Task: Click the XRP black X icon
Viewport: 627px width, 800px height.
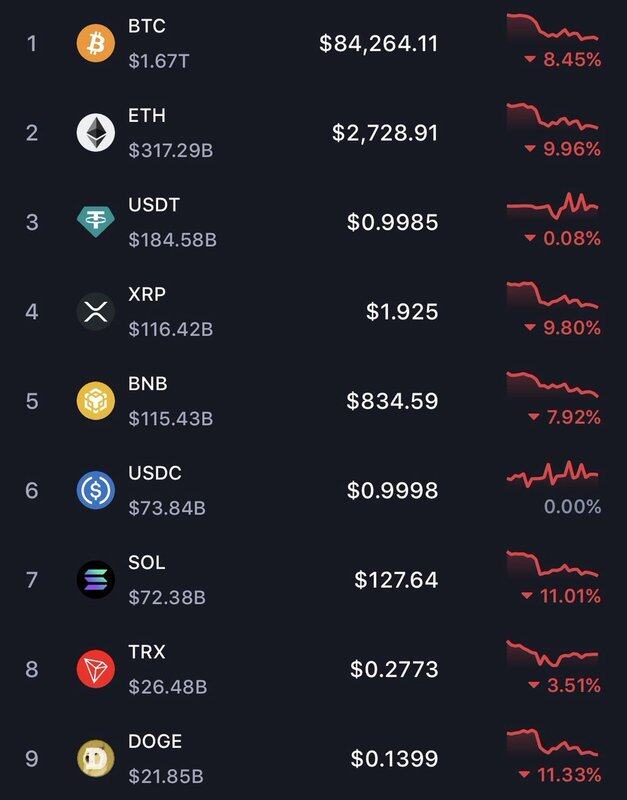Action: pos(96,311)
